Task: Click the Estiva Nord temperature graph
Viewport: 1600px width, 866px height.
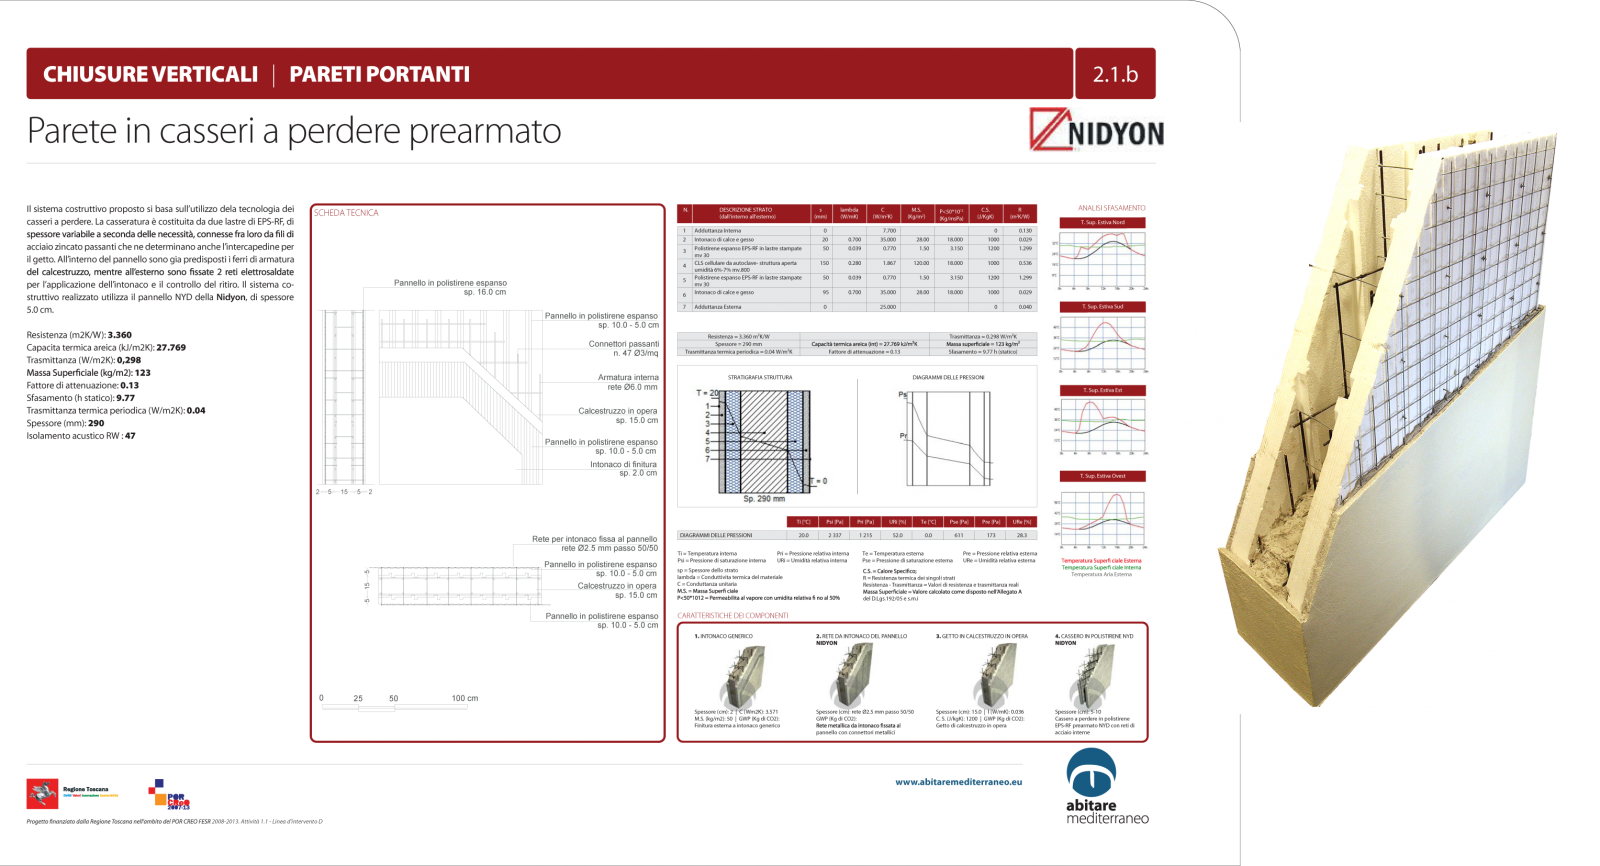Action: pyautogui.click(x=1100, y=261)
